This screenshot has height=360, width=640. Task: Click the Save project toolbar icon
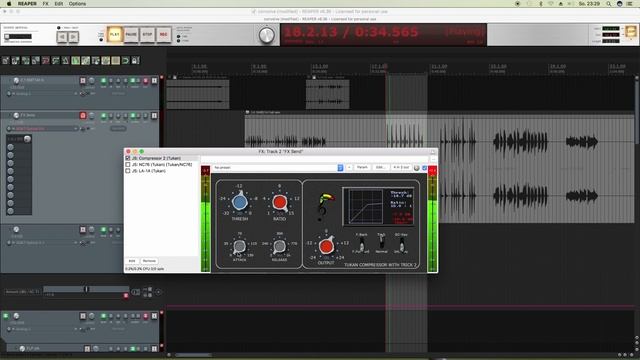pos(26,61)
